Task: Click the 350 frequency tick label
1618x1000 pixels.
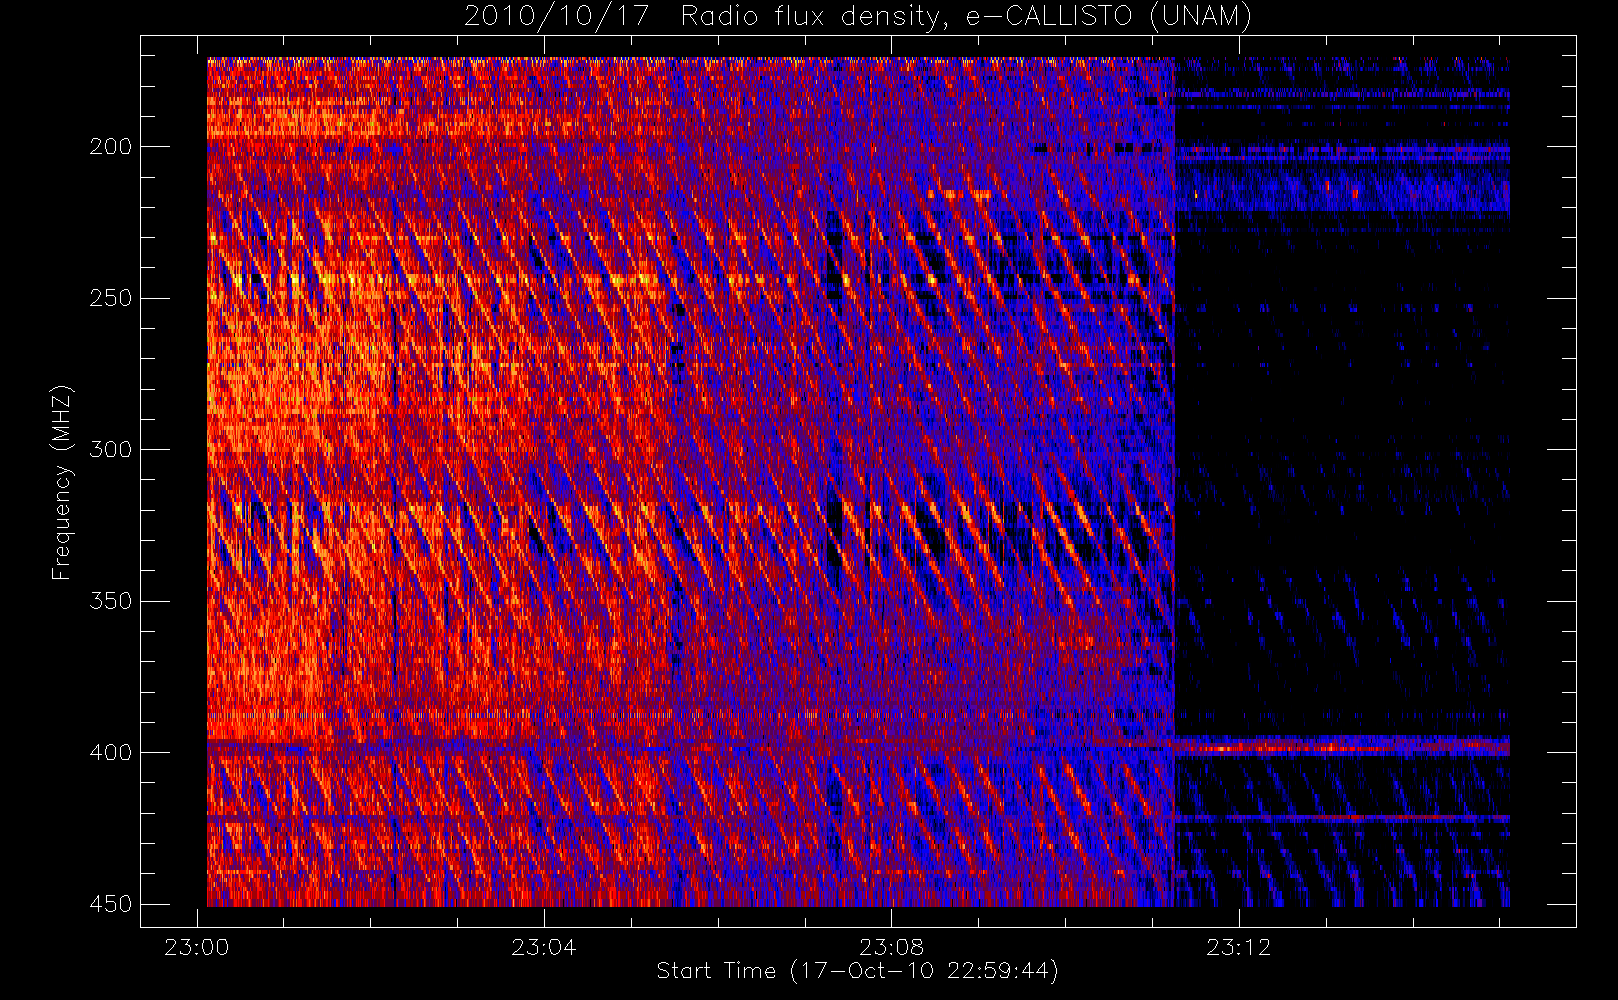Action: (110, 601)
